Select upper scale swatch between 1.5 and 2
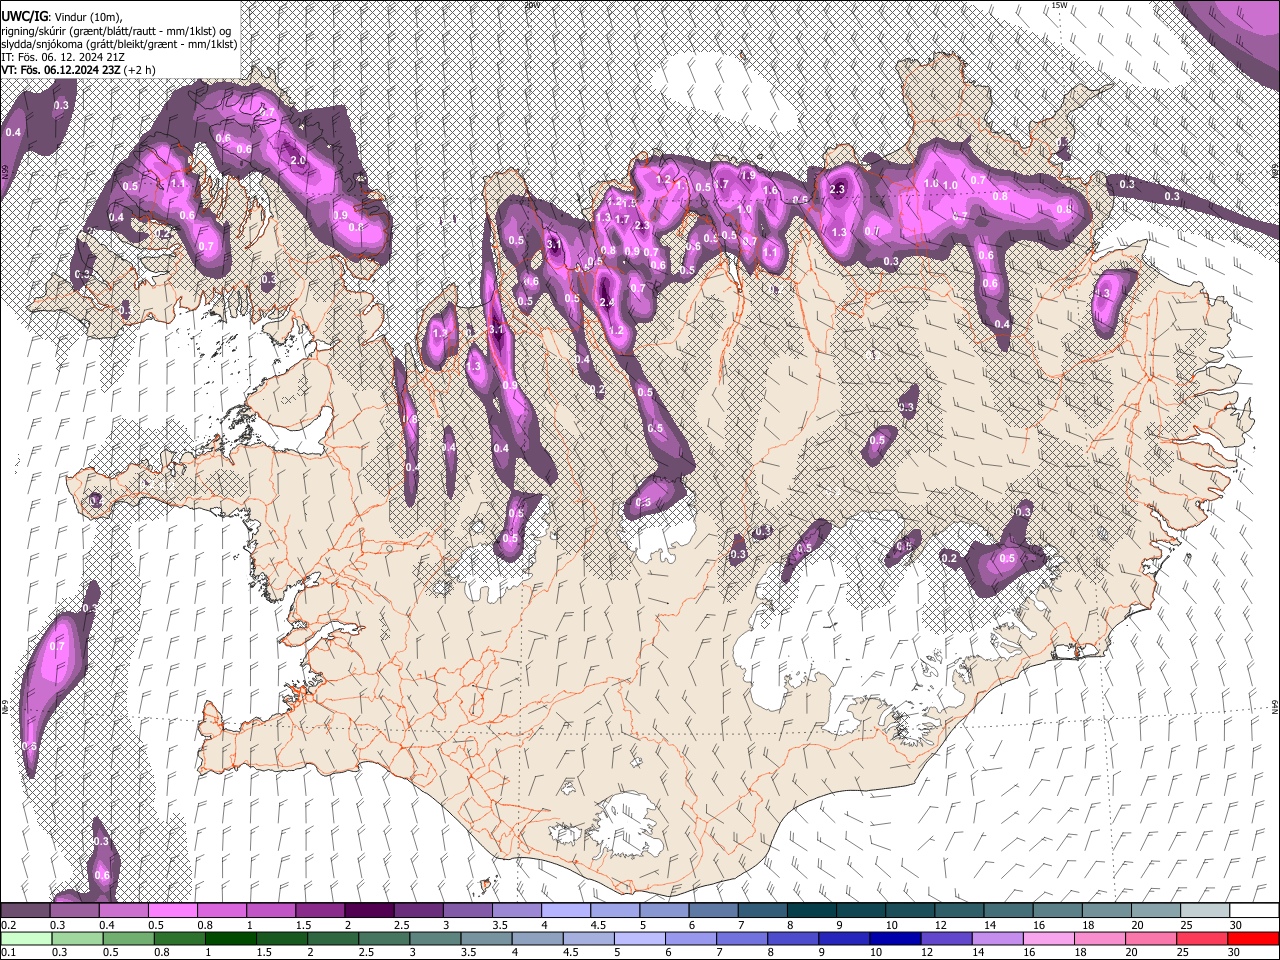The height and width of the screenshot is (960, 1280). click(320, 911)
